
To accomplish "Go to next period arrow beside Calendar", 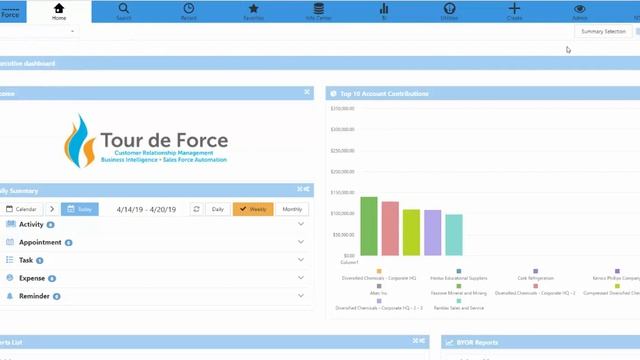I will coord(52,209).
